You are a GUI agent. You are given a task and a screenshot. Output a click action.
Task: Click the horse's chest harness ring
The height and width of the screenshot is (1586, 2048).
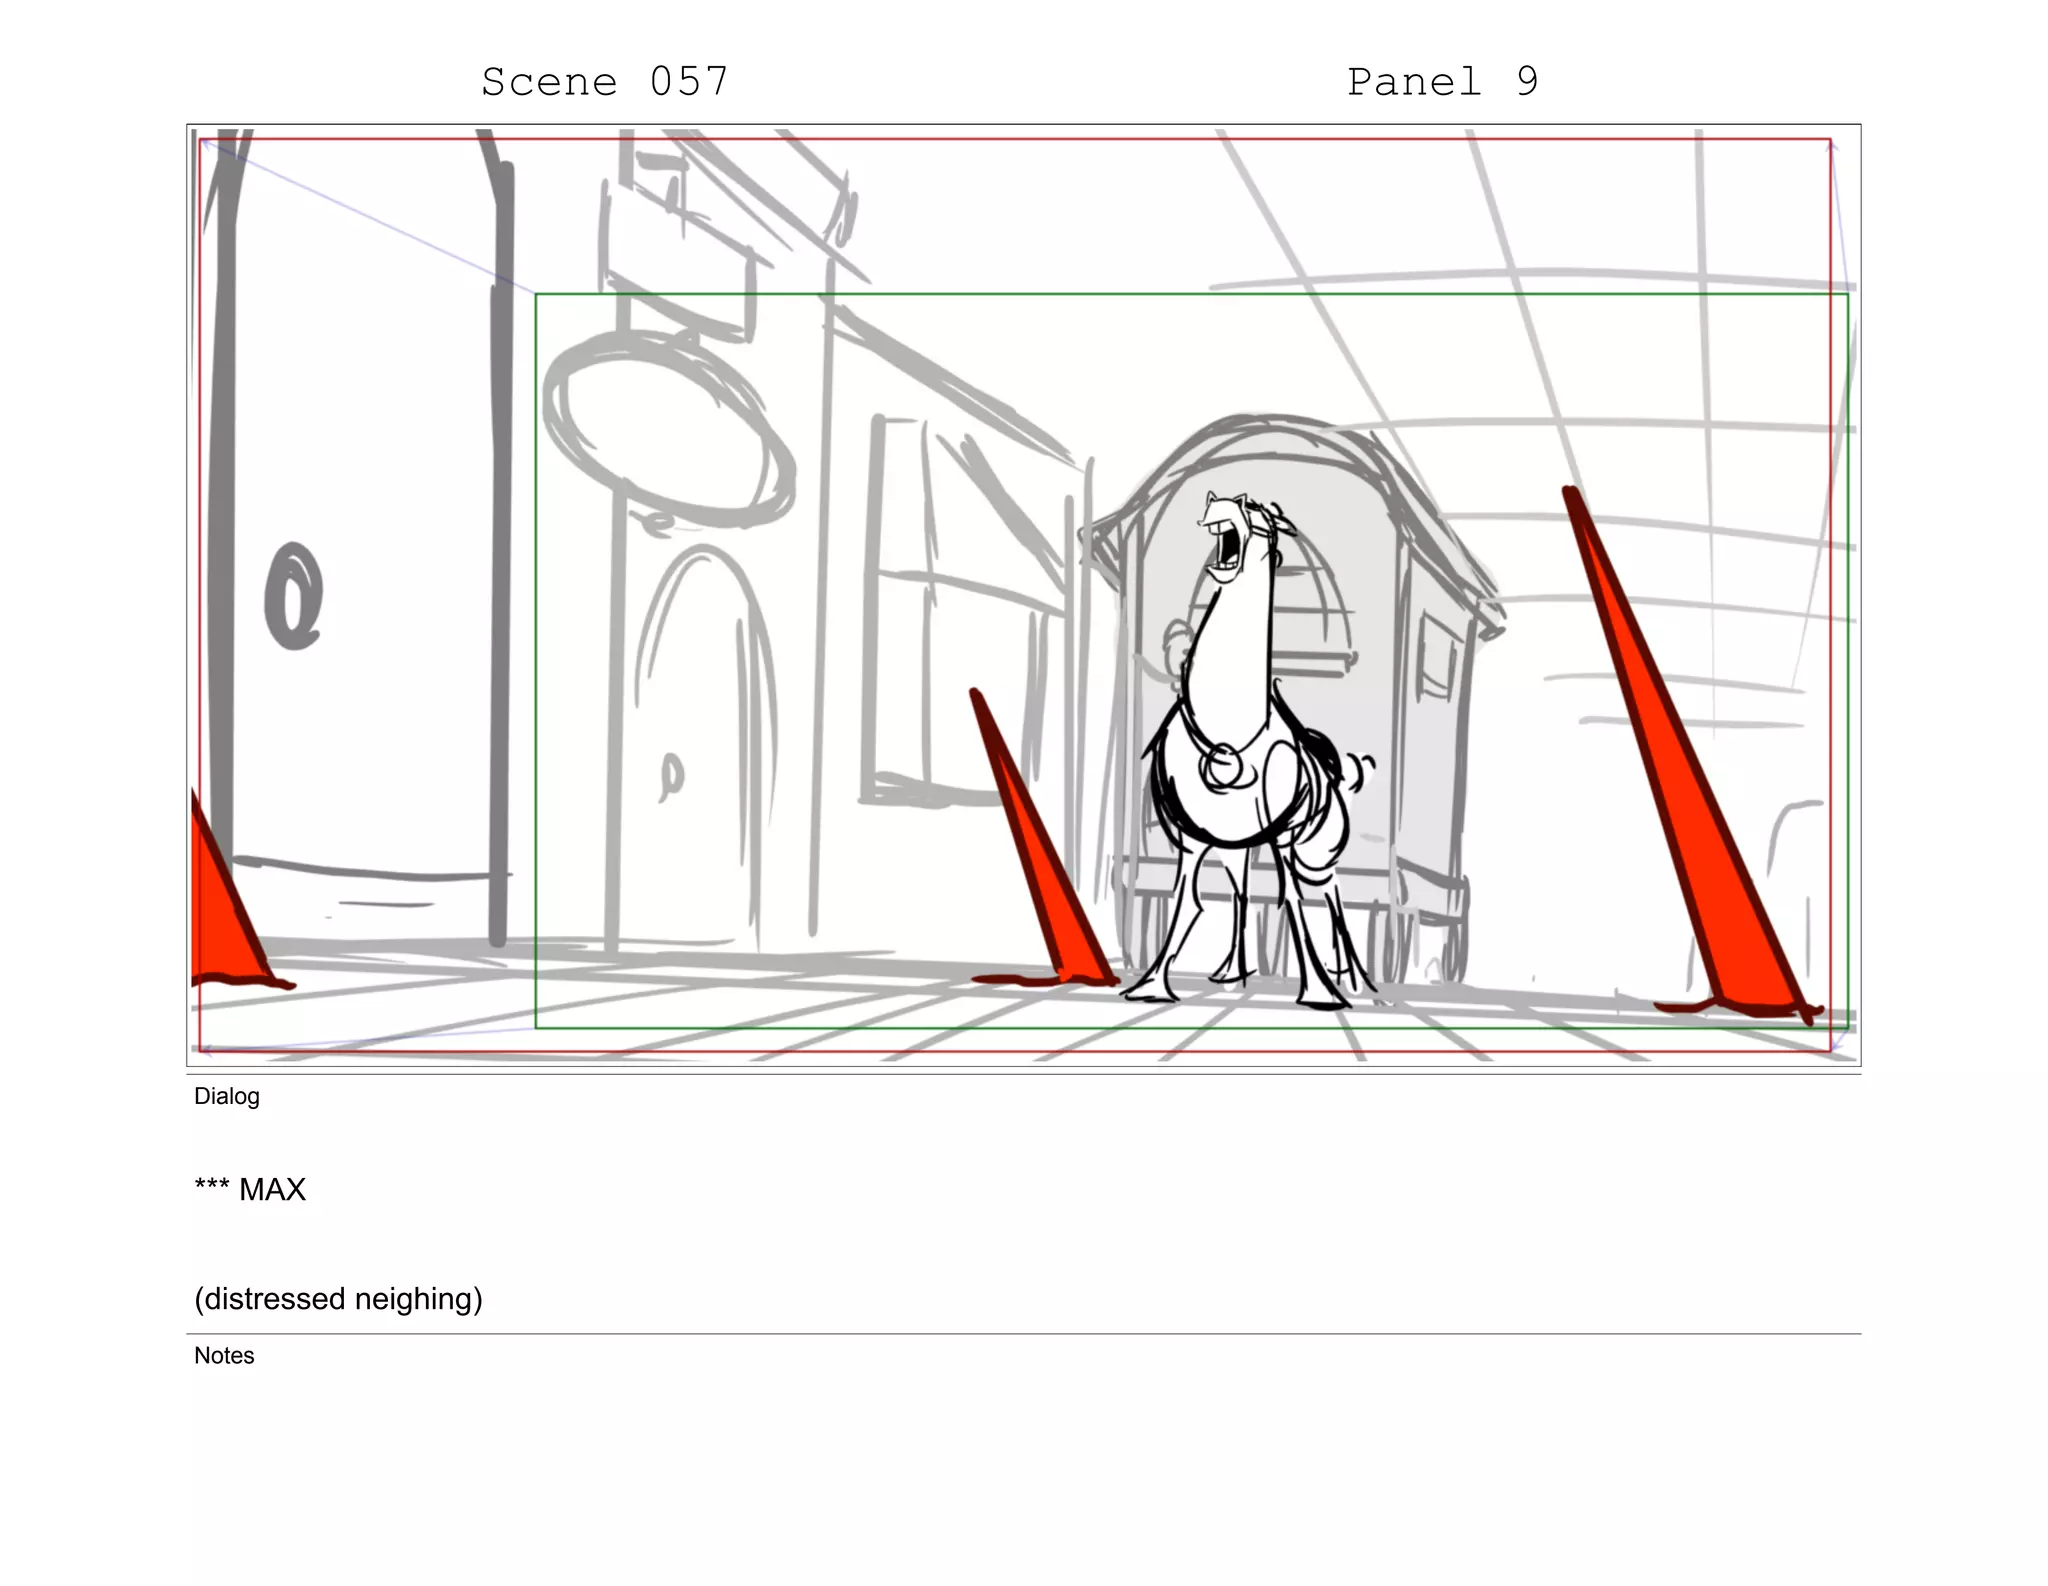tap(1222, 768)
